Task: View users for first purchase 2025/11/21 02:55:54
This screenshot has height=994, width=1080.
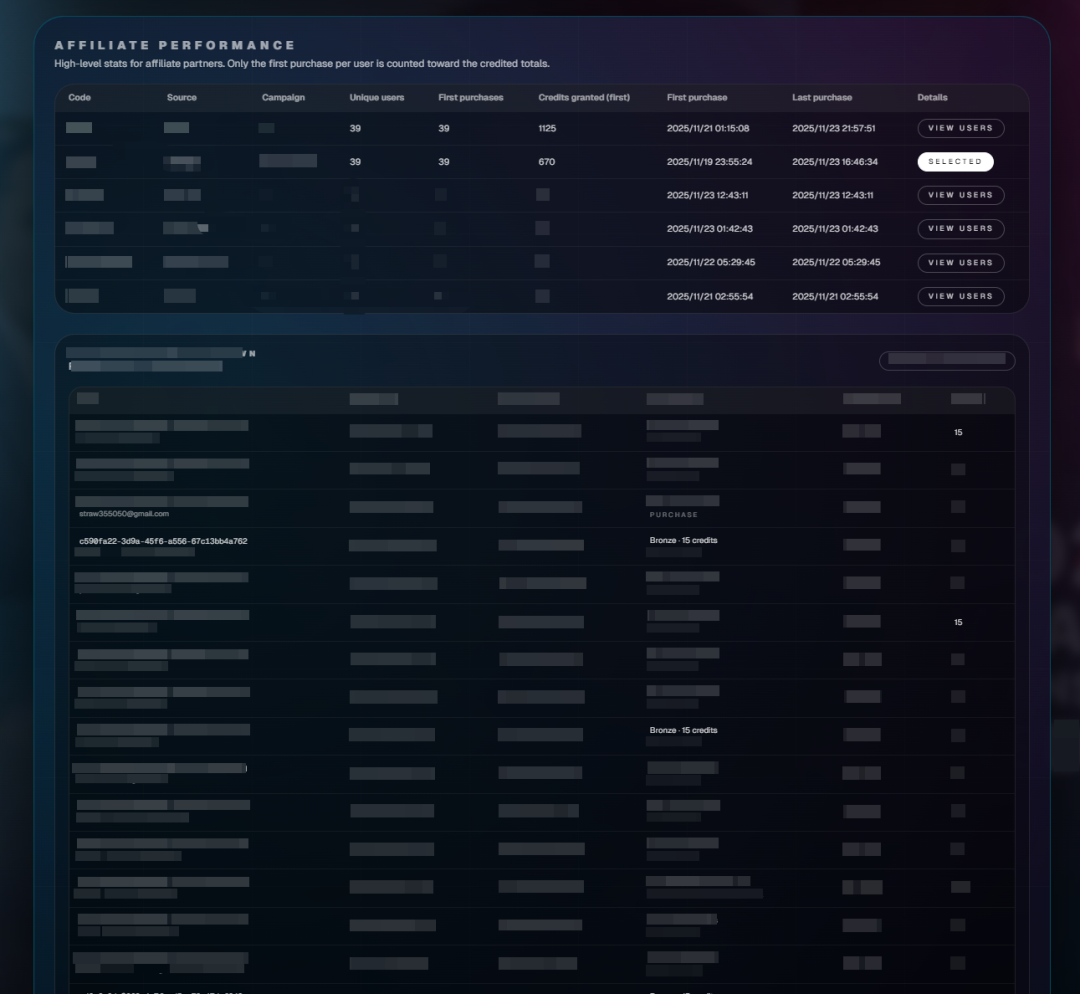Action: (x=960, y=296)
